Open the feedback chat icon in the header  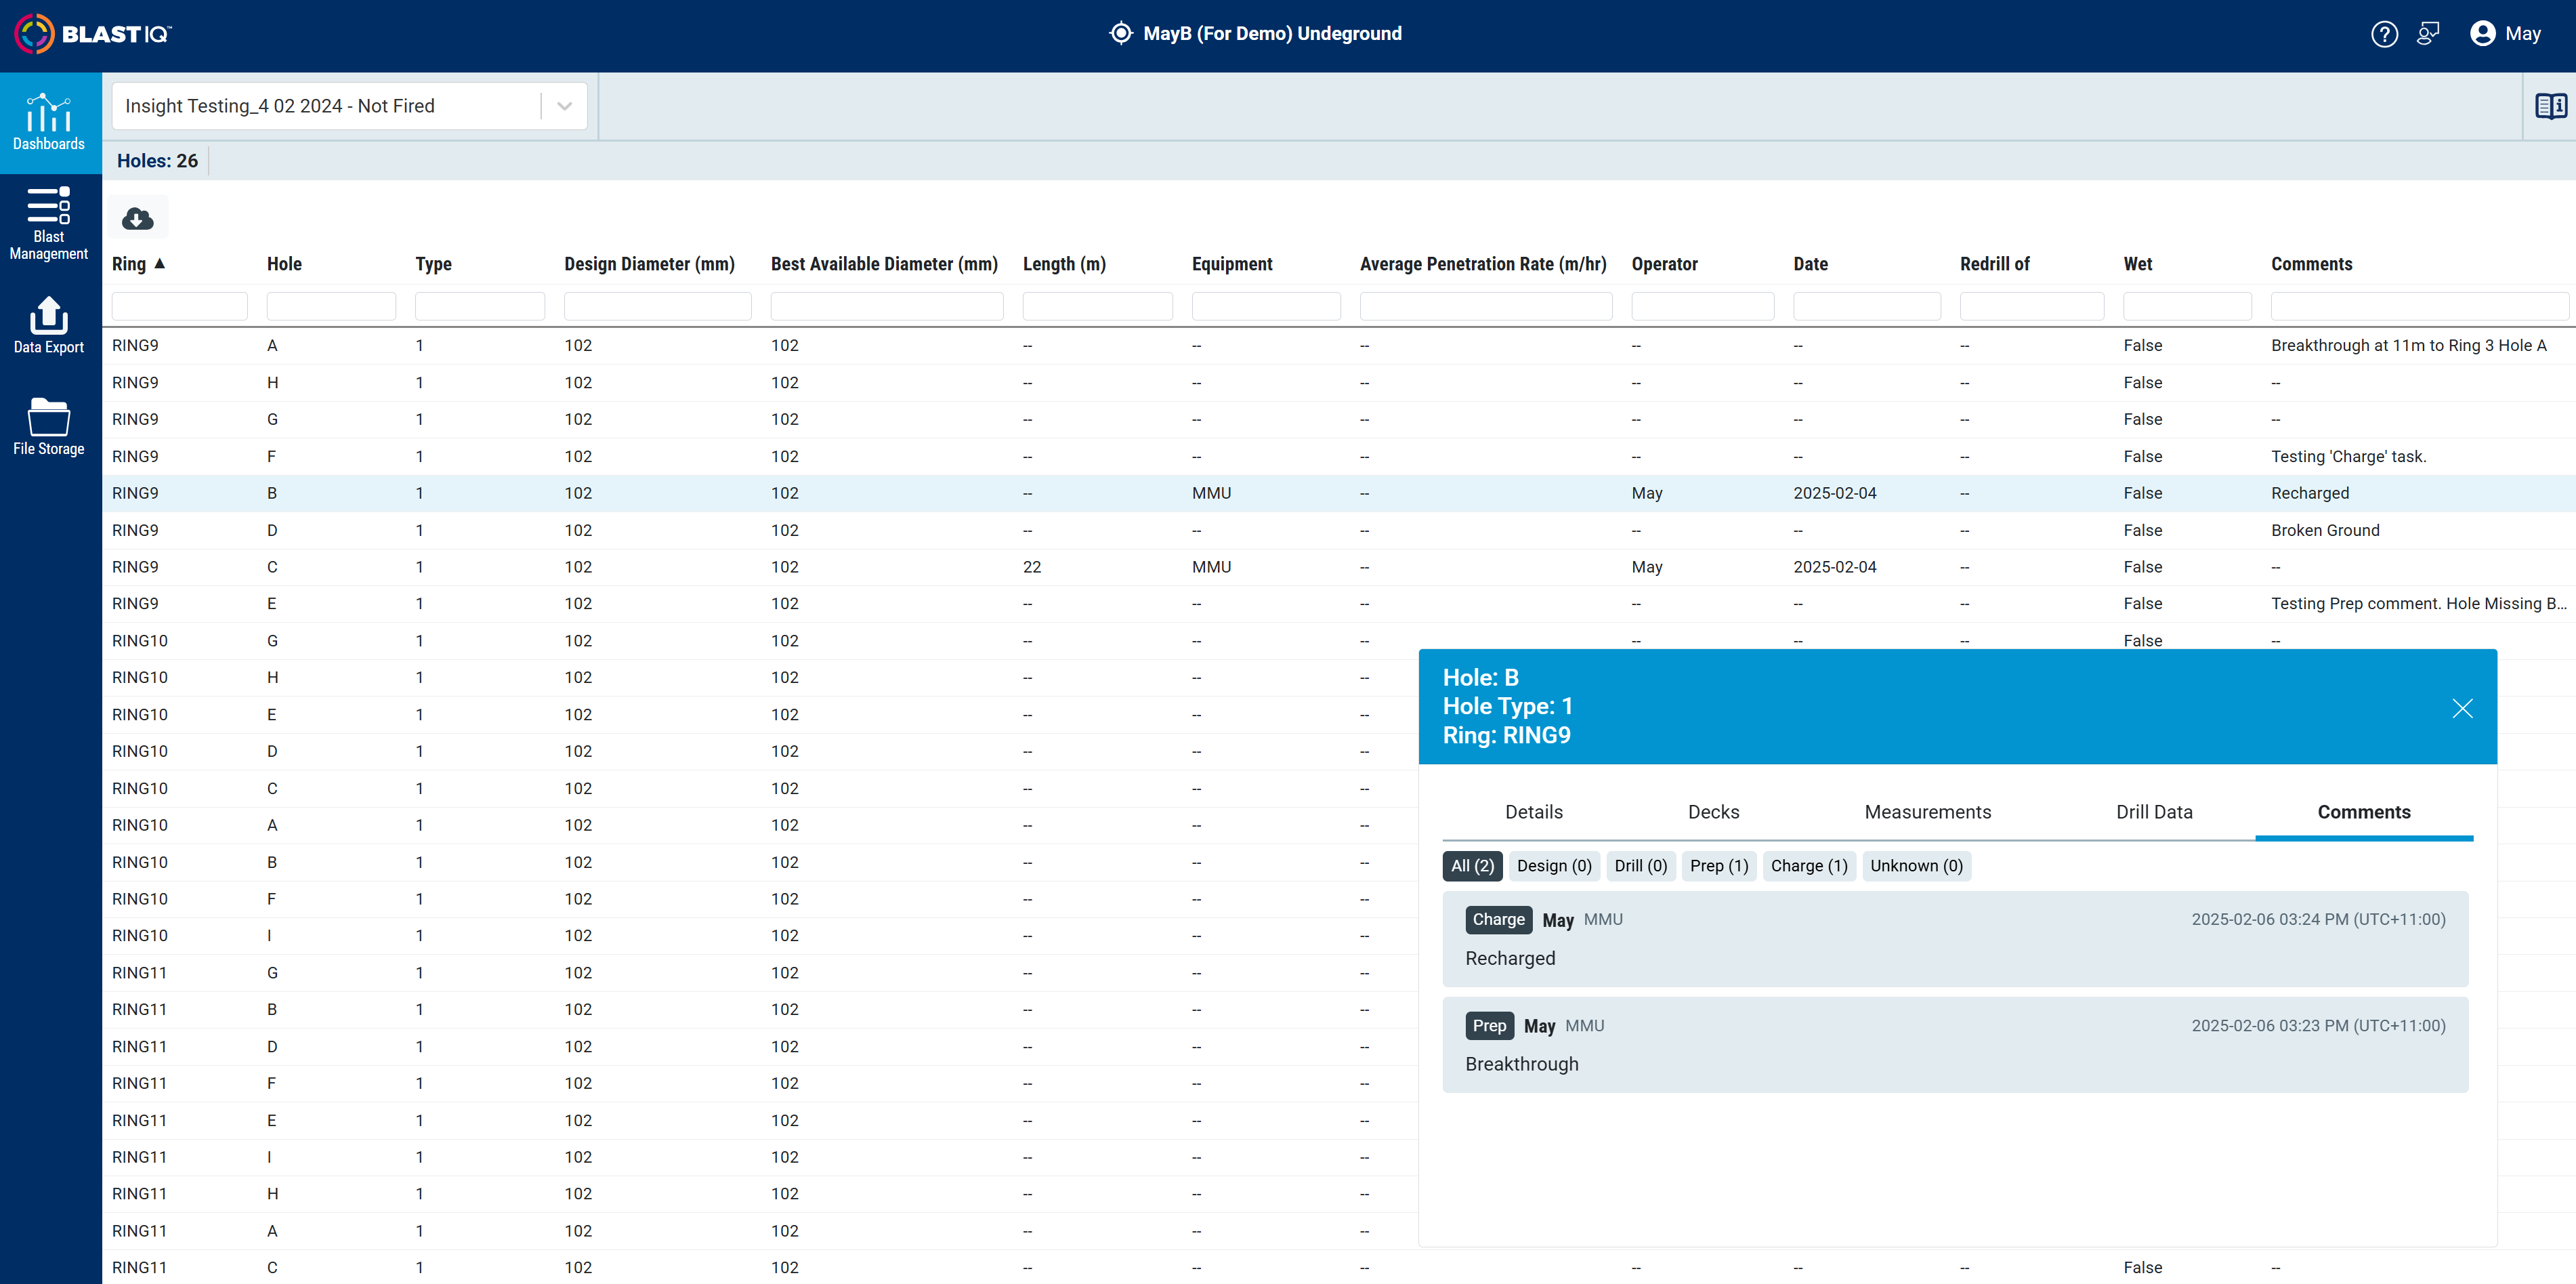tap(2428, 34)
